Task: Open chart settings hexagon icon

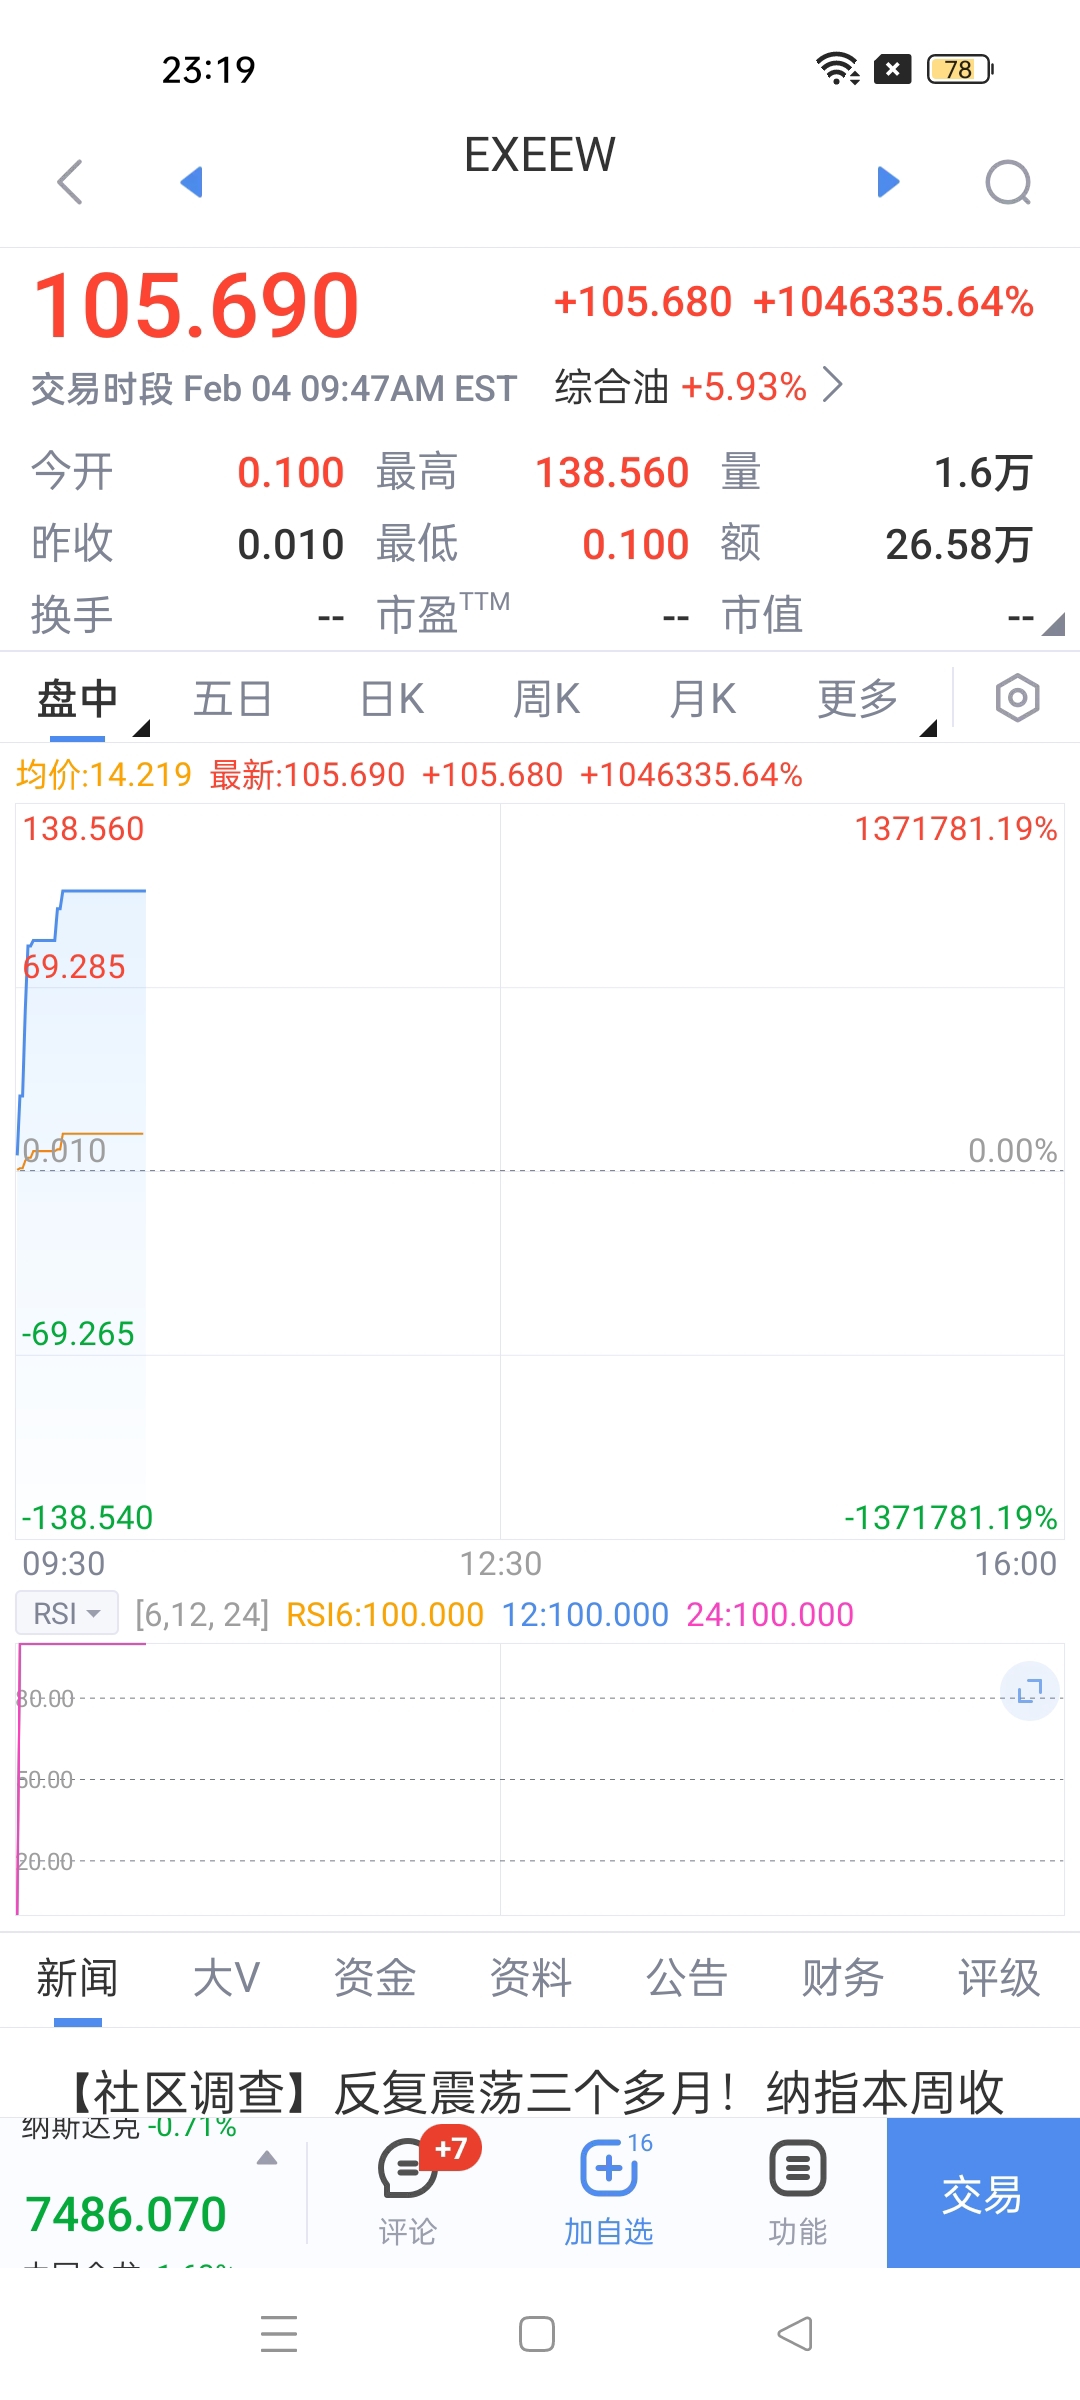Action: [x=1017, y=698]
